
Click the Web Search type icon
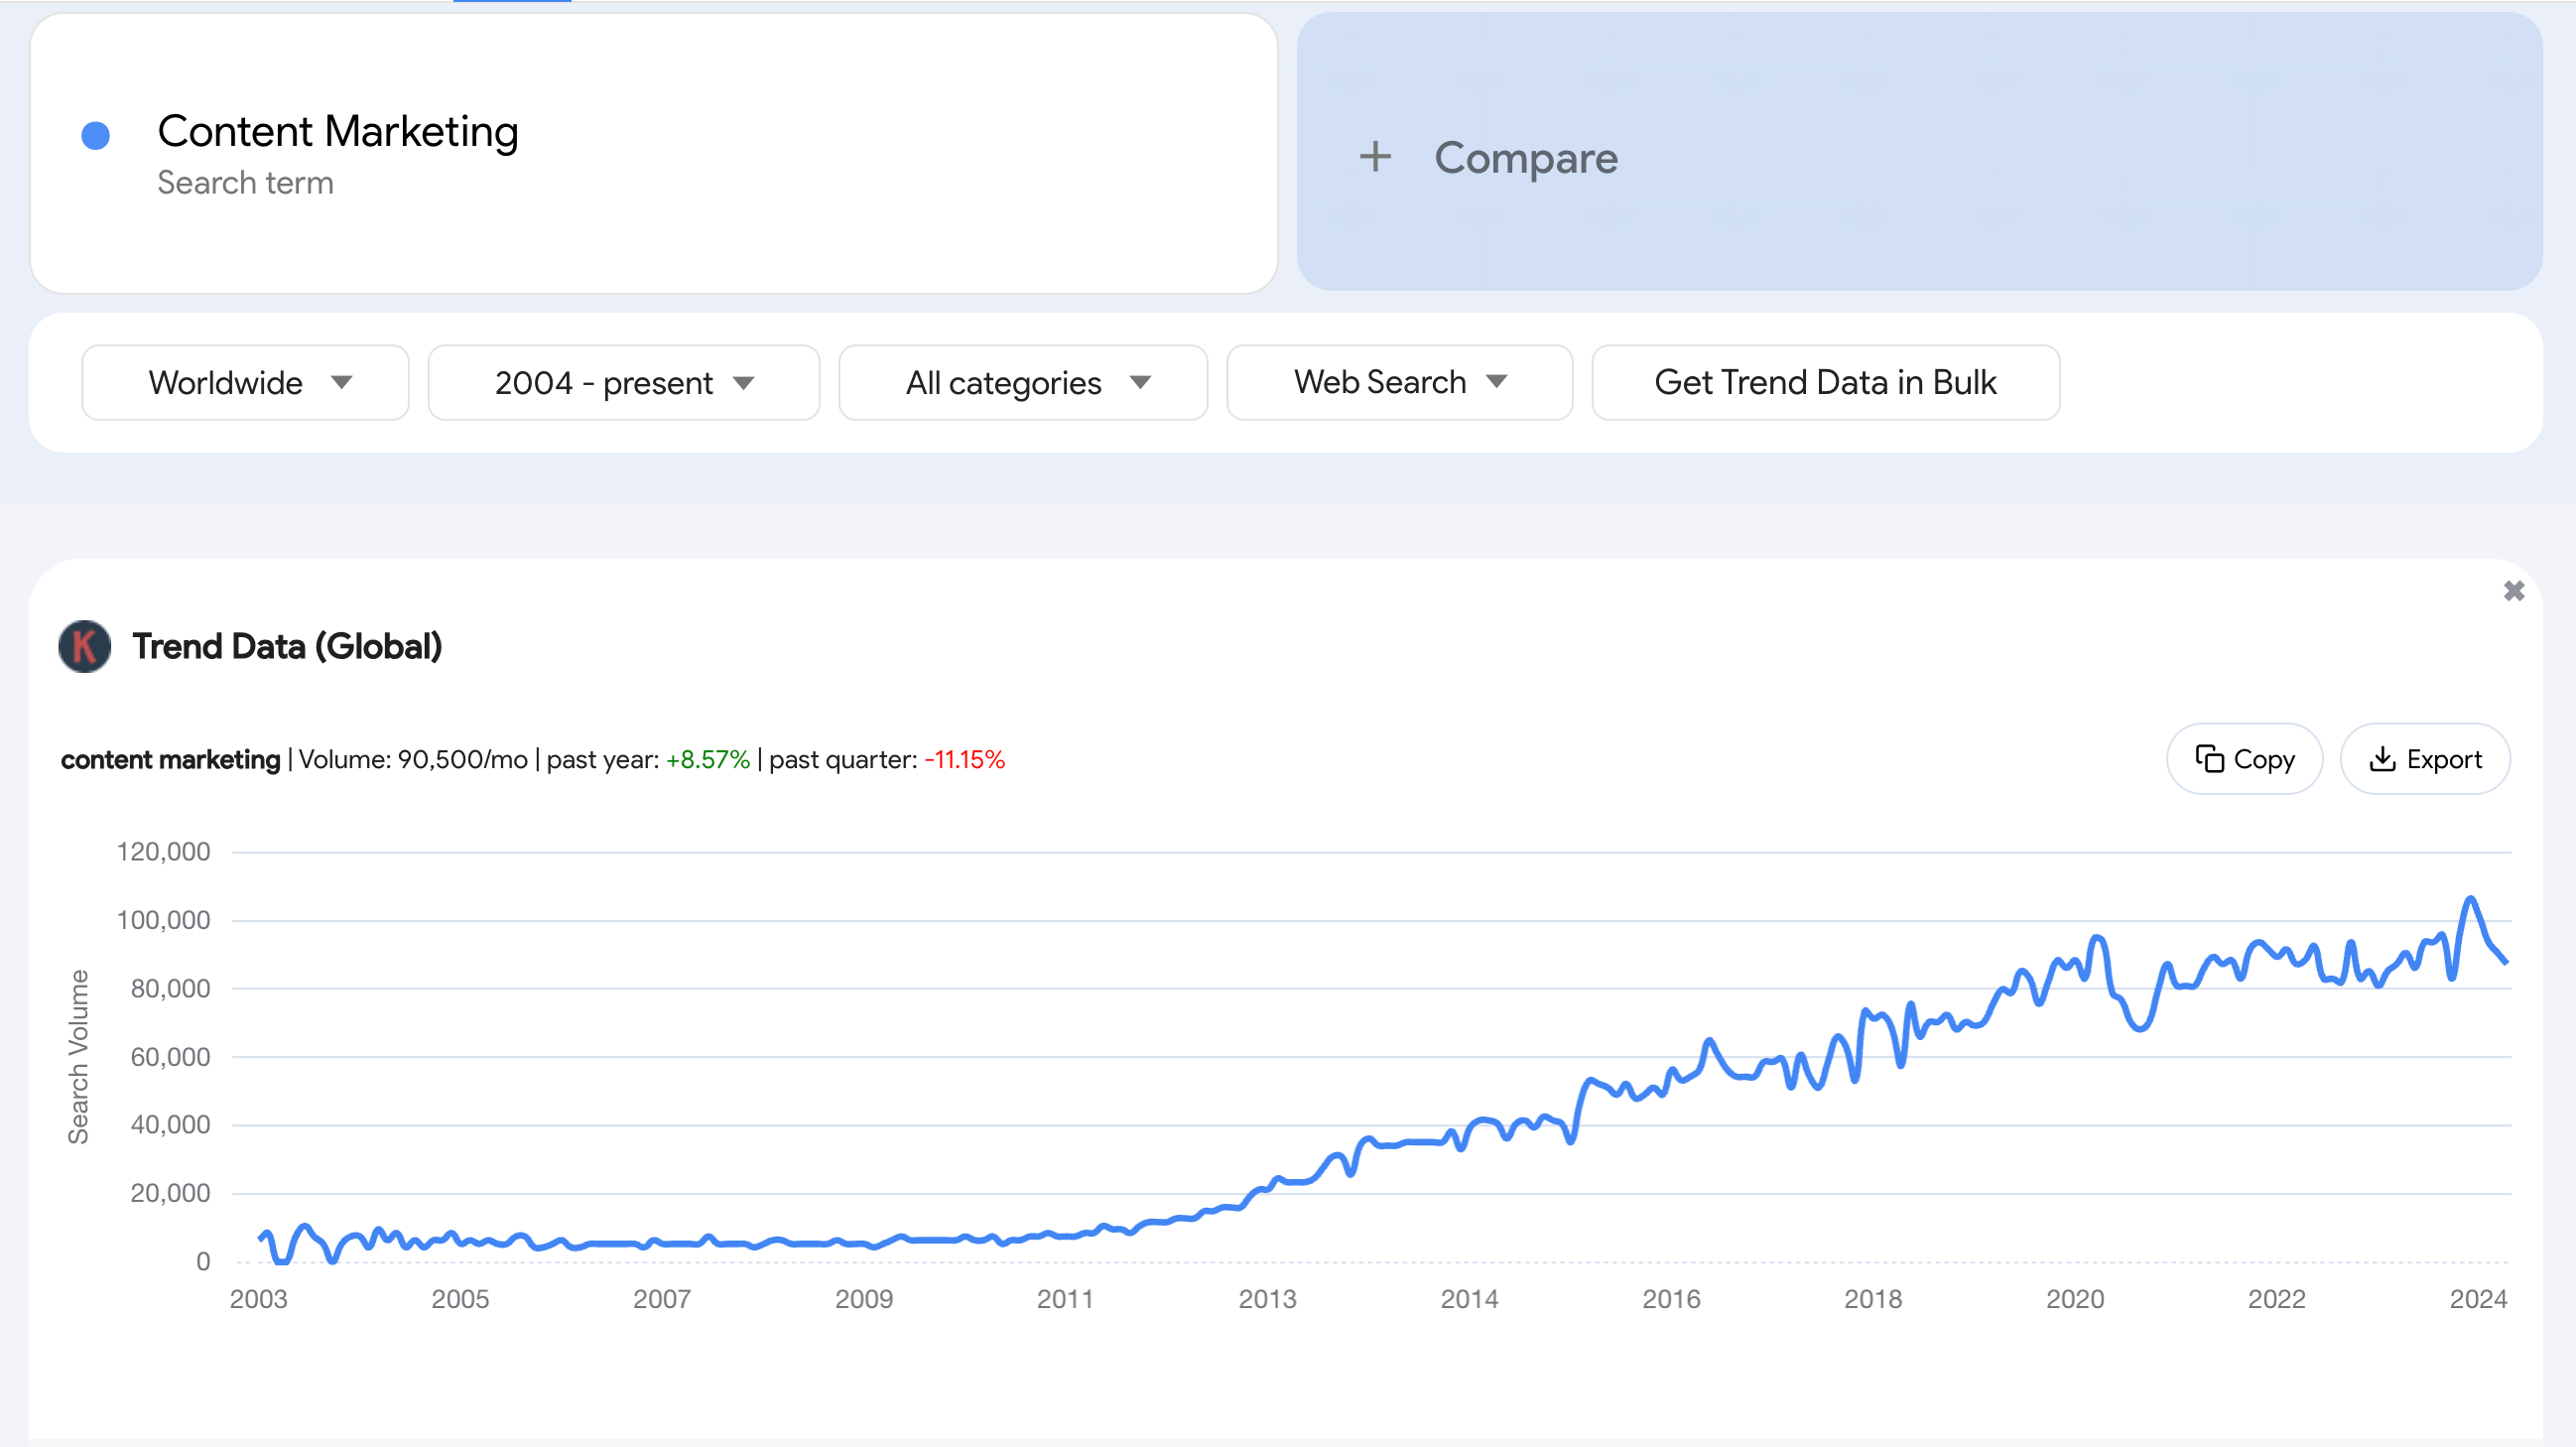coord(1502,382)
